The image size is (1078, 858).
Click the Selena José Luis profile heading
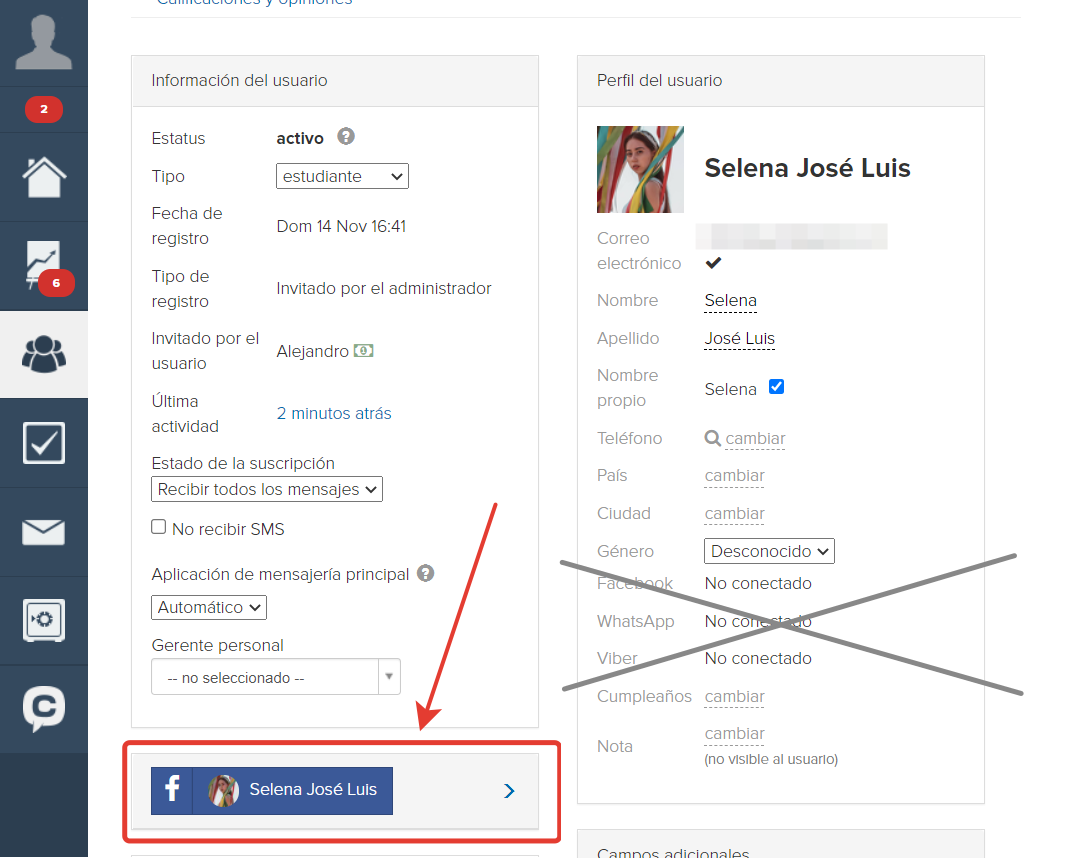click(808, 168)
